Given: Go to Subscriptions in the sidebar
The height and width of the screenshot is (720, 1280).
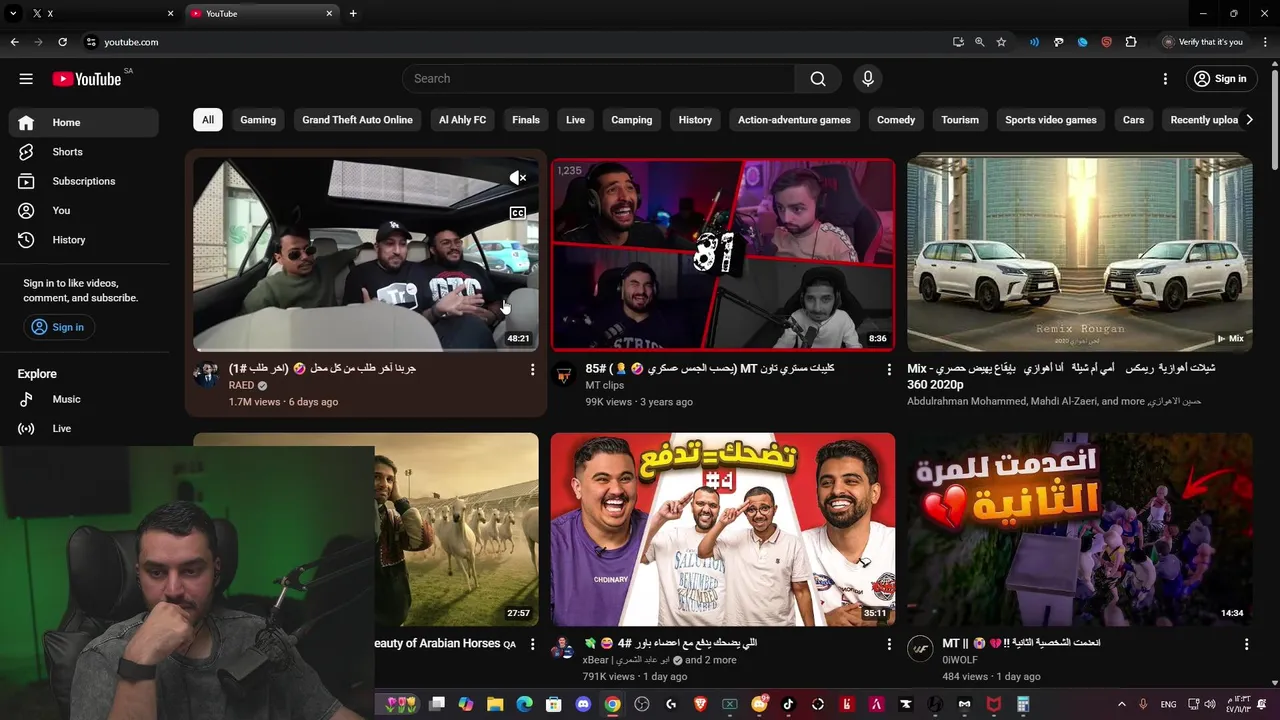Looking at the screenshot, I should coord(84,181).
